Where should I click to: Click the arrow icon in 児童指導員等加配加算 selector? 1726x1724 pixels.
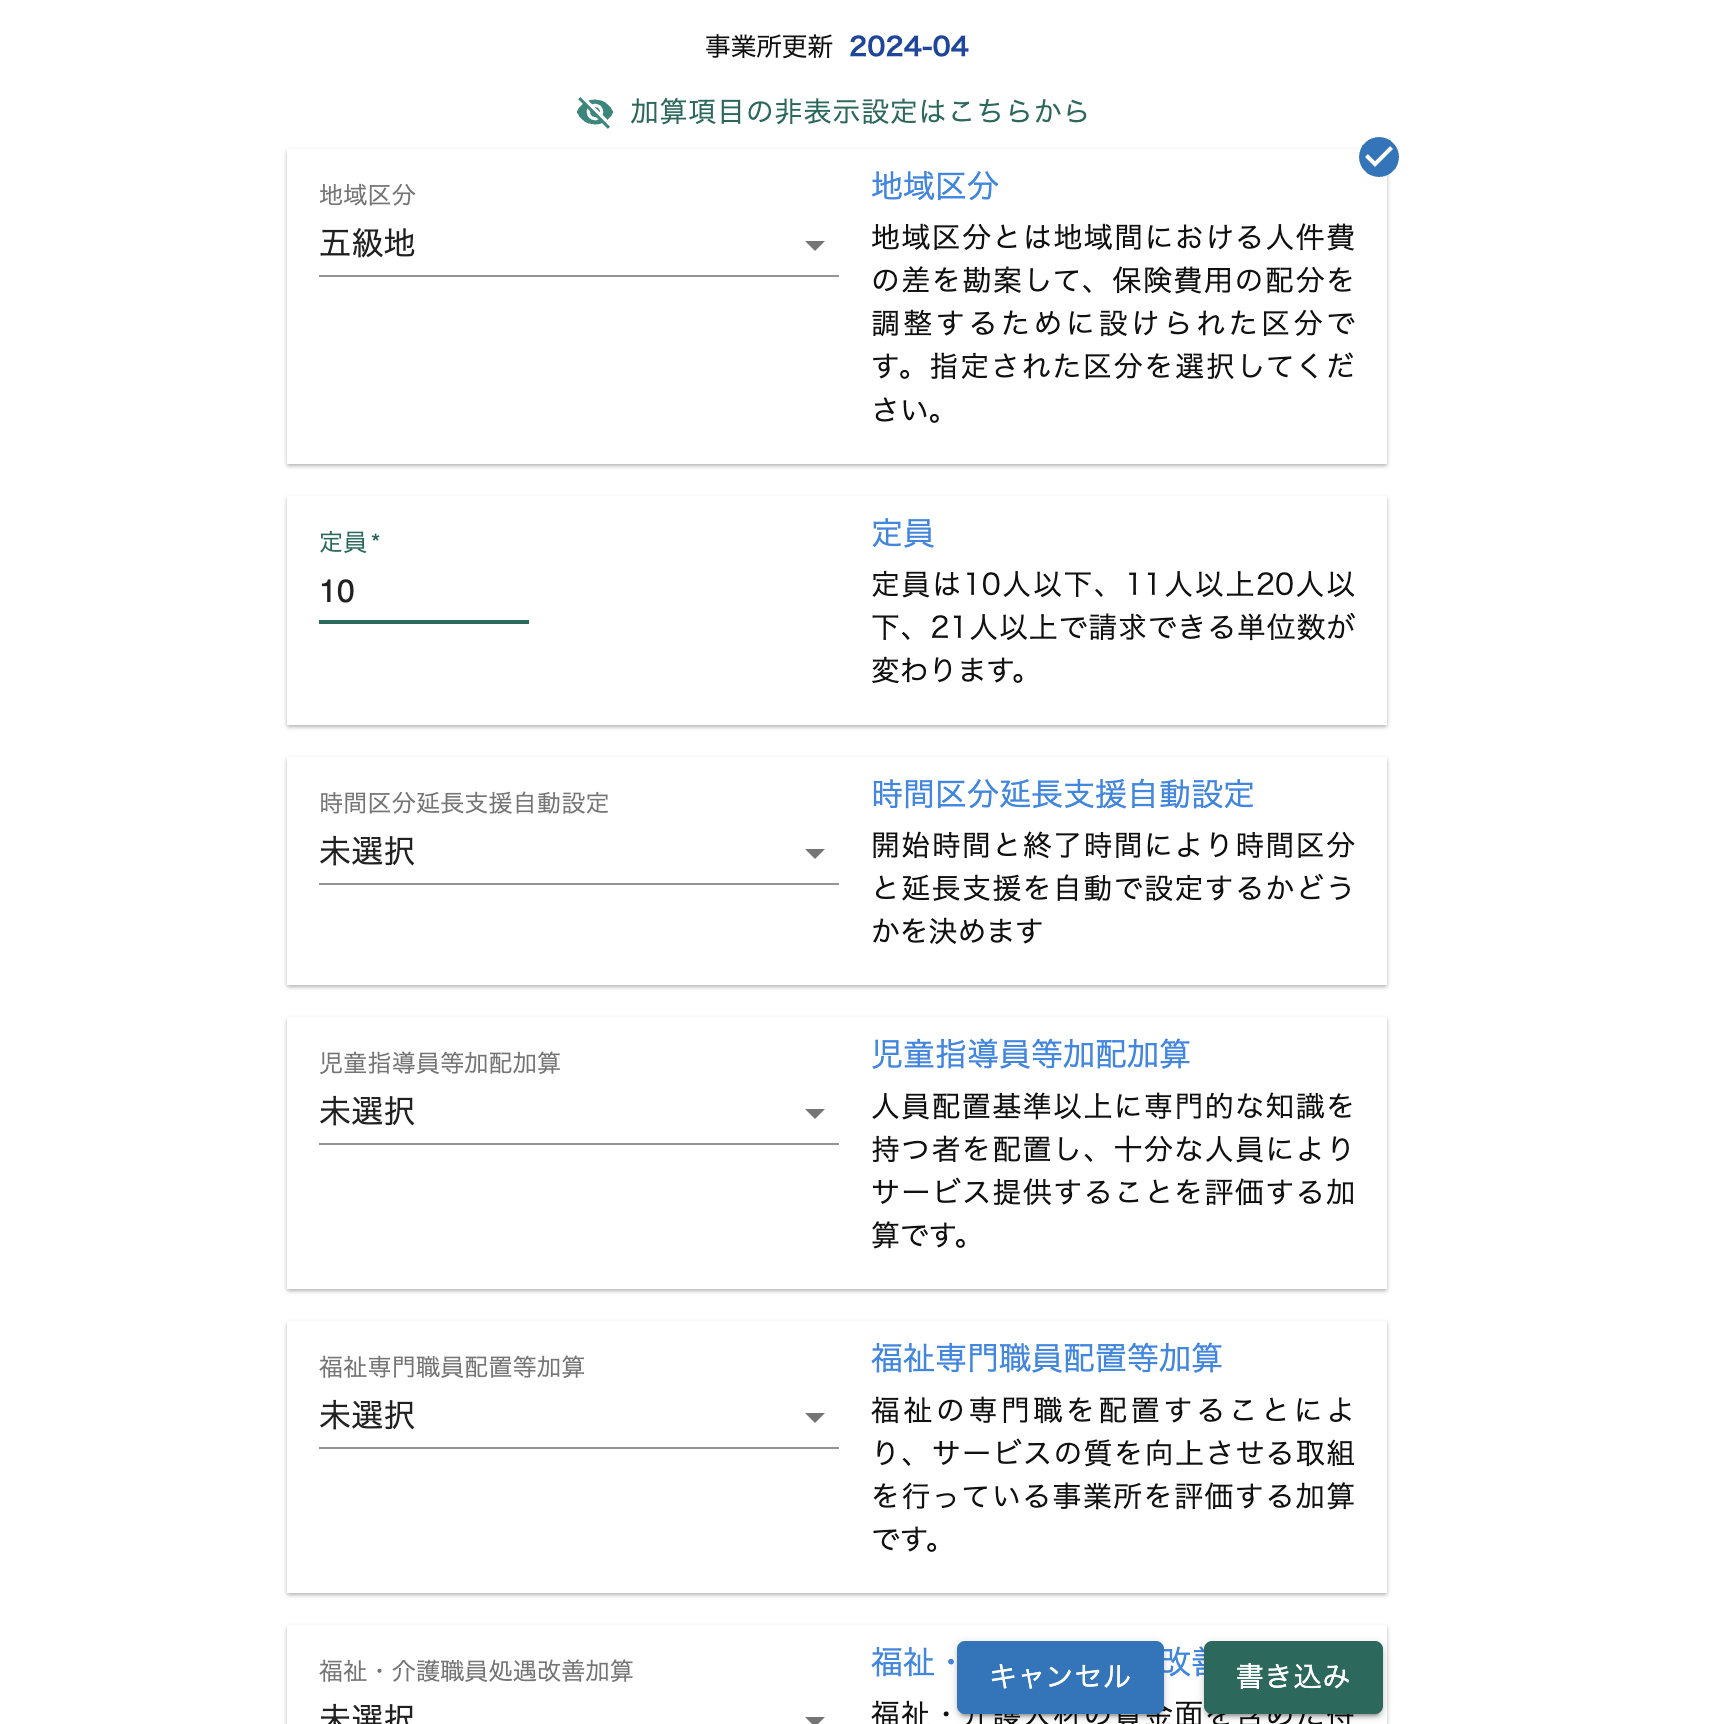(815, 1113)
